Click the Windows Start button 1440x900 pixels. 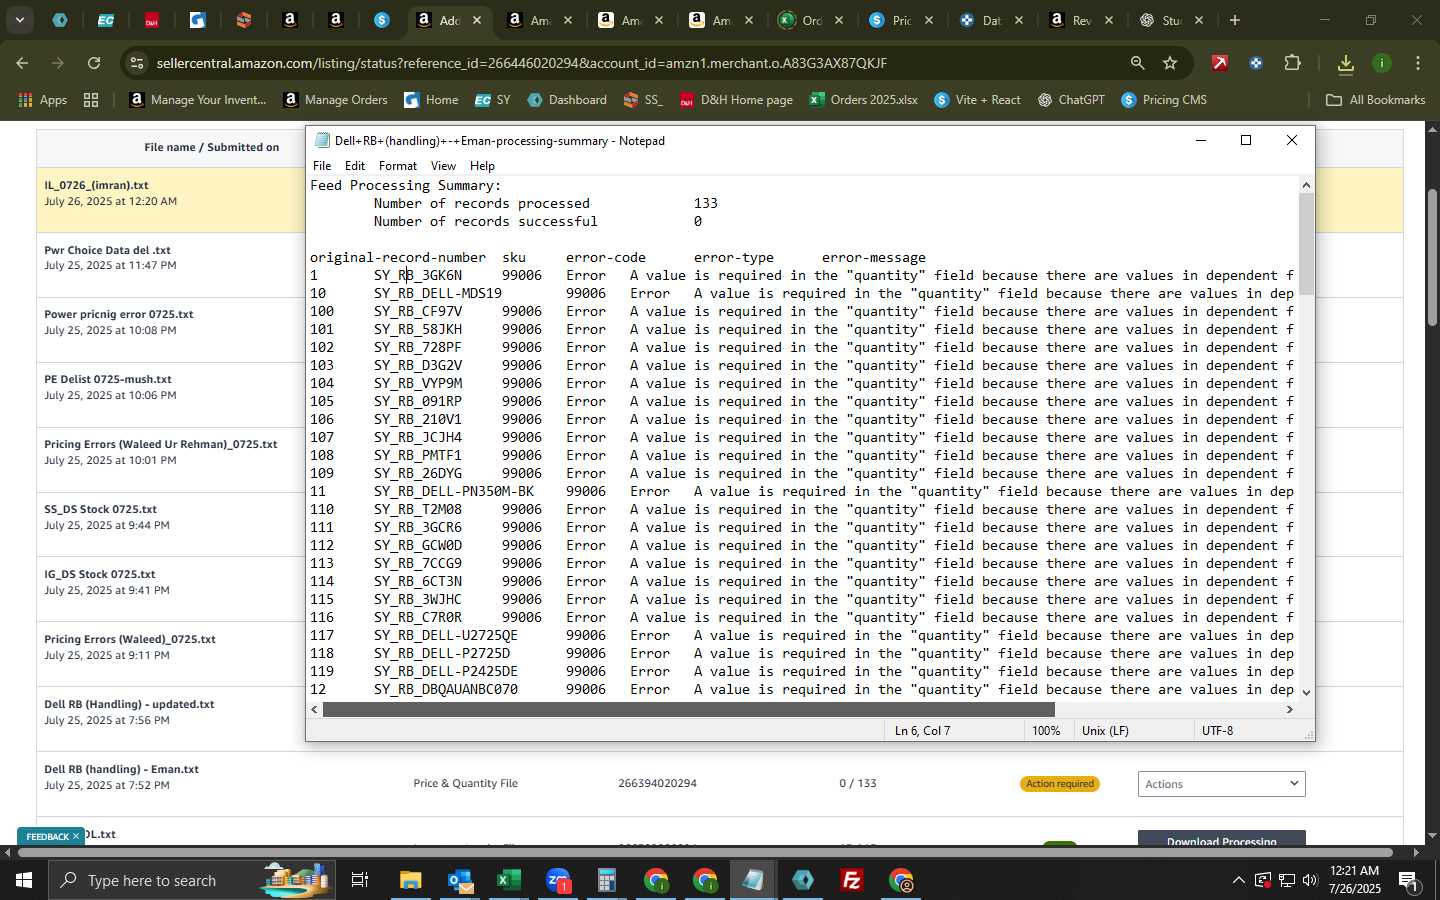(x=23, y=880)
